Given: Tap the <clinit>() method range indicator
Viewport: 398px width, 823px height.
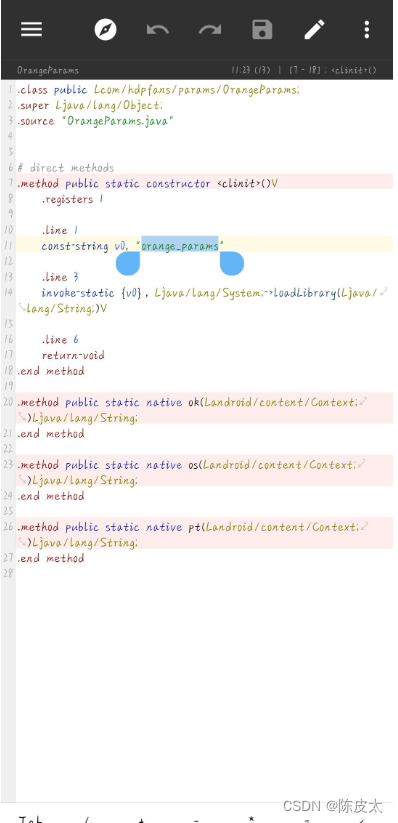Looking at the screenshot, I should (333, 70).
